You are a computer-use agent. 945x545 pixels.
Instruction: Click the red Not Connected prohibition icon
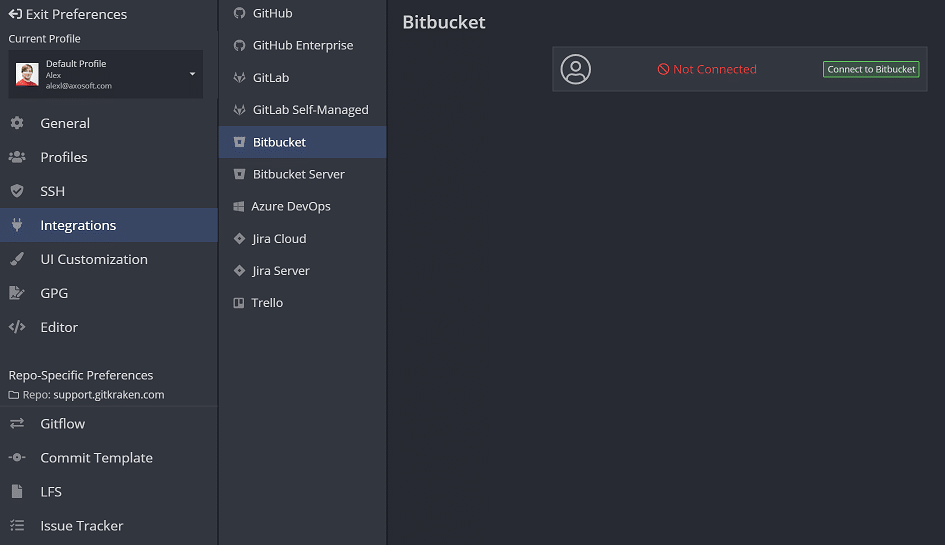[663, 69]
